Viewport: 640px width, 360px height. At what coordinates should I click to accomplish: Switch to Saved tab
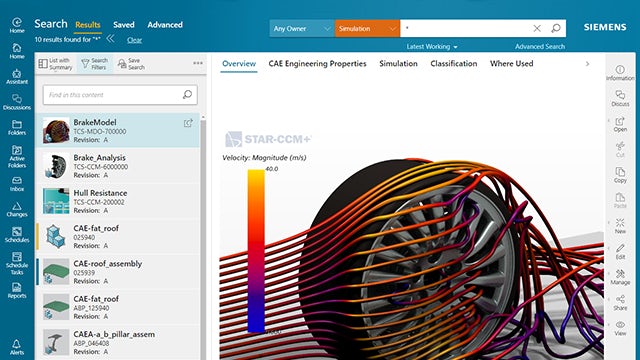pos(124,25)
